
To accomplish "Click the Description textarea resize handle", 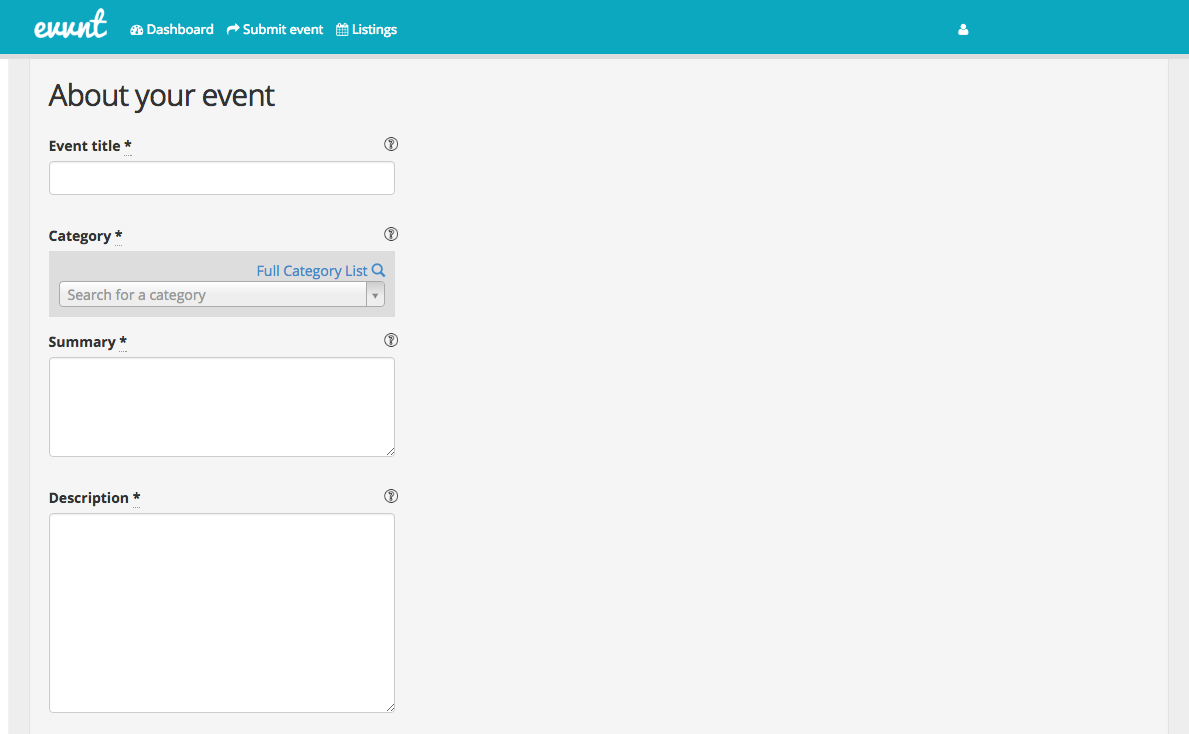I will [x=390, y=707].
